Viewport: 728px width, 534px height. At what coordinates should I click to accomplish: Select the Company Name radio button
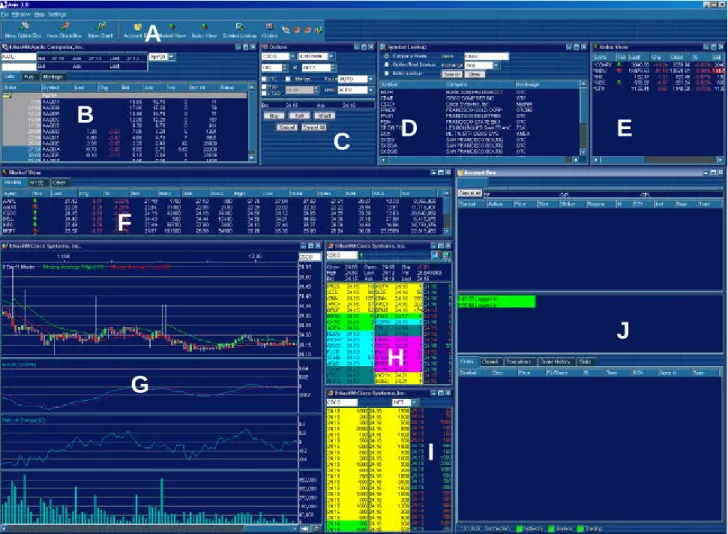[386, 56]
